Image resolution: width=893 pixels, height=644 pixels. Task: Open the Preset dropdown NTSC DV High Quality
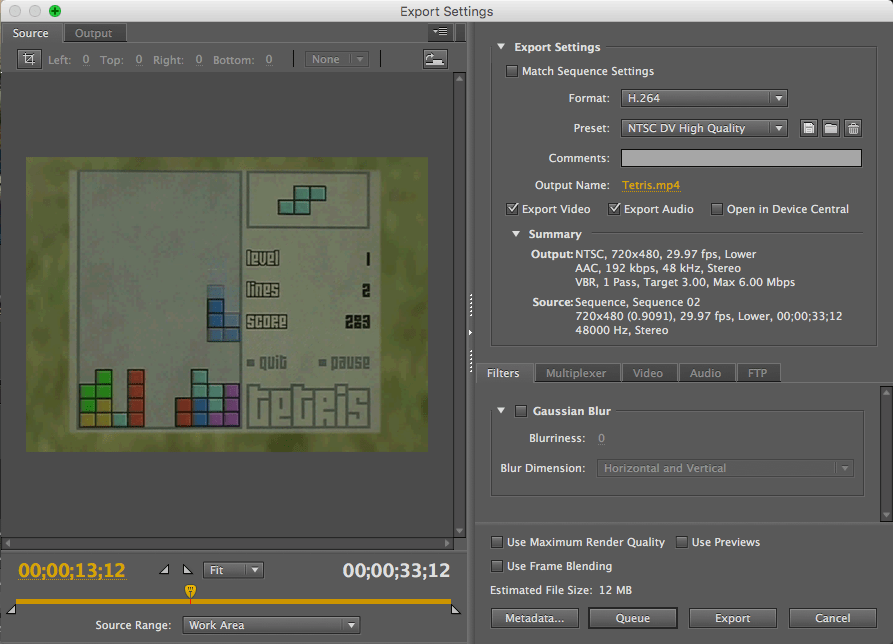pyautogui.click(x=704, y=128)
